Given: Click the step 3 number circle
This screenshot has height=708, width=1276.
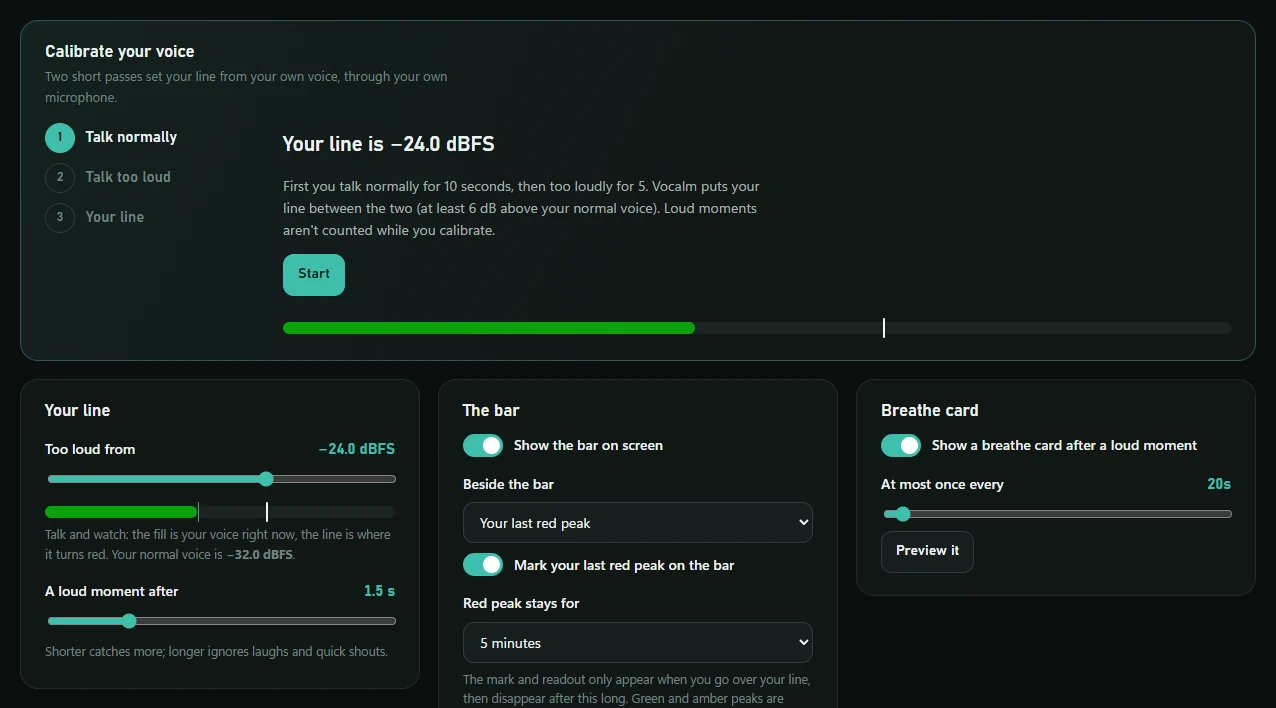Looking at the screenshot, I should [60, 217].
